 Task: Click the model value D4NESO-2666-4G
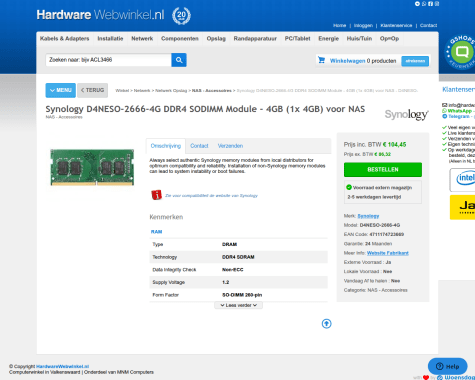[380, 225]
